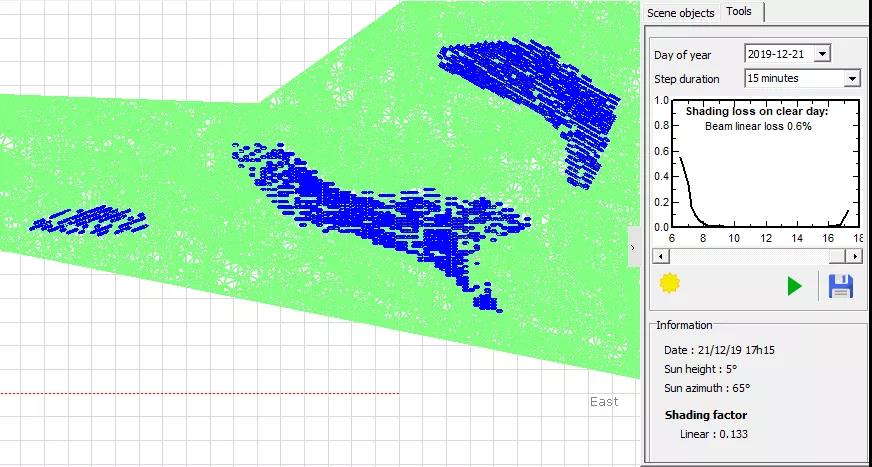Start the shading animation with the green play icon
This screenshot has width=872, height=467.
point(795,287)
